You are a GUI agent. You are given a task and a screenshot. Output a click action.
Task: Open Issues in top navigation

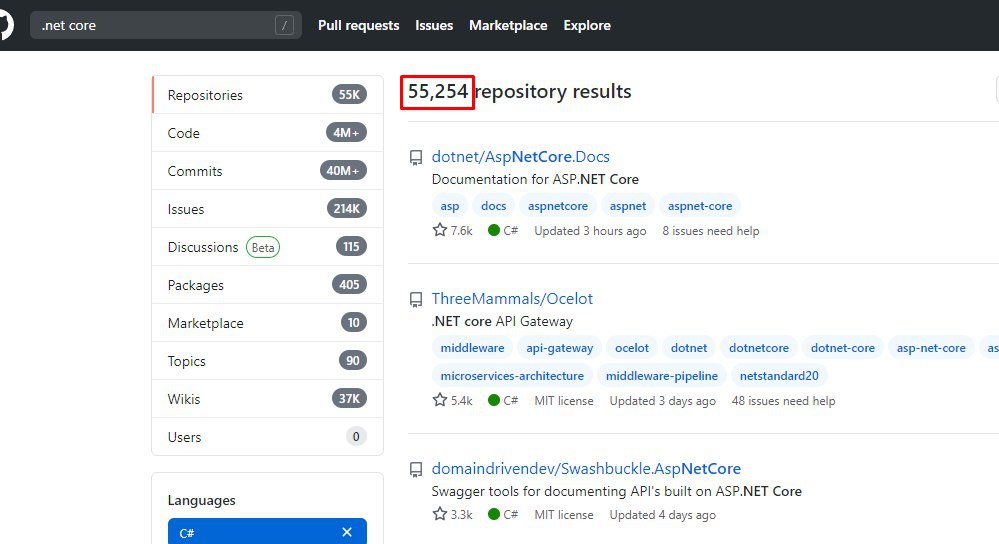pos(434,25)
